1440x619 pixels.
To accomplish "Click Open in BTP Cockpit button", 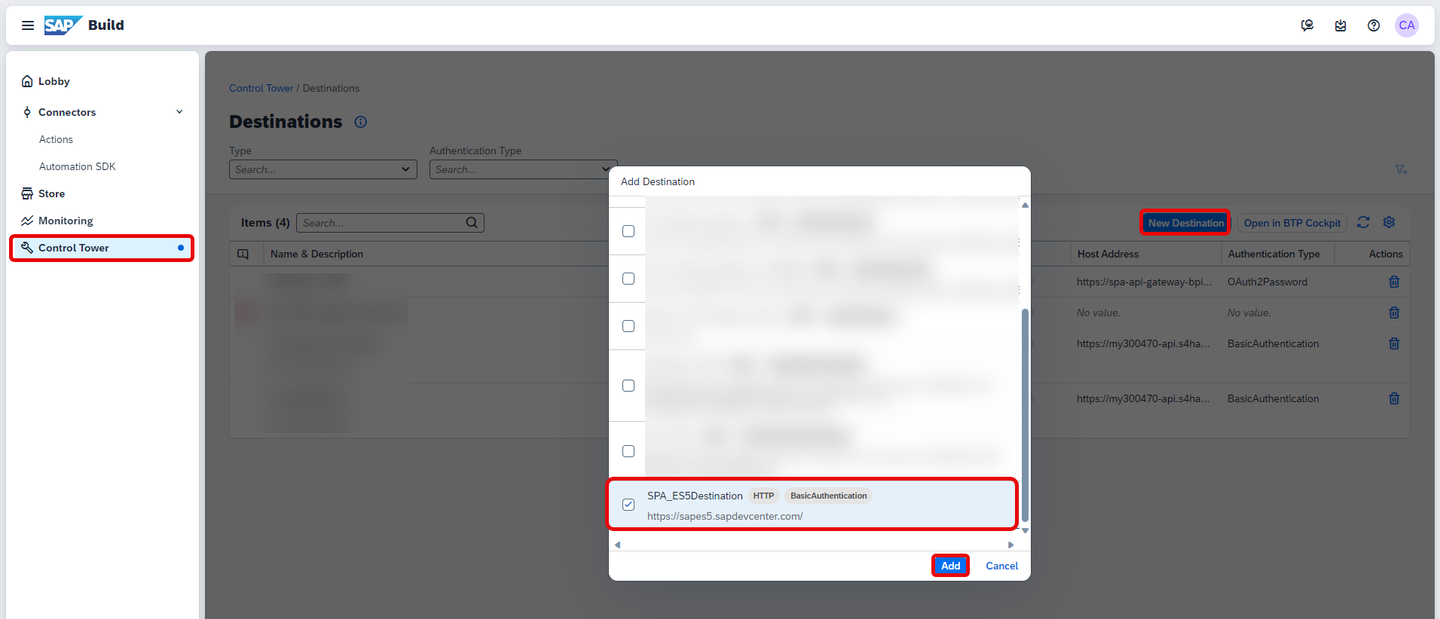I will coord(1292,223).
